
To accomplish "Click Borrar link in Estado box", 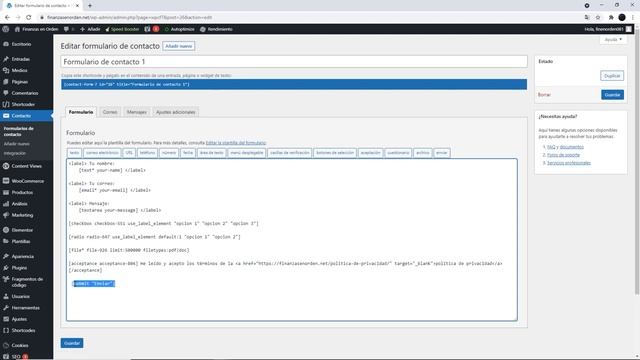I will coord(544,95).
